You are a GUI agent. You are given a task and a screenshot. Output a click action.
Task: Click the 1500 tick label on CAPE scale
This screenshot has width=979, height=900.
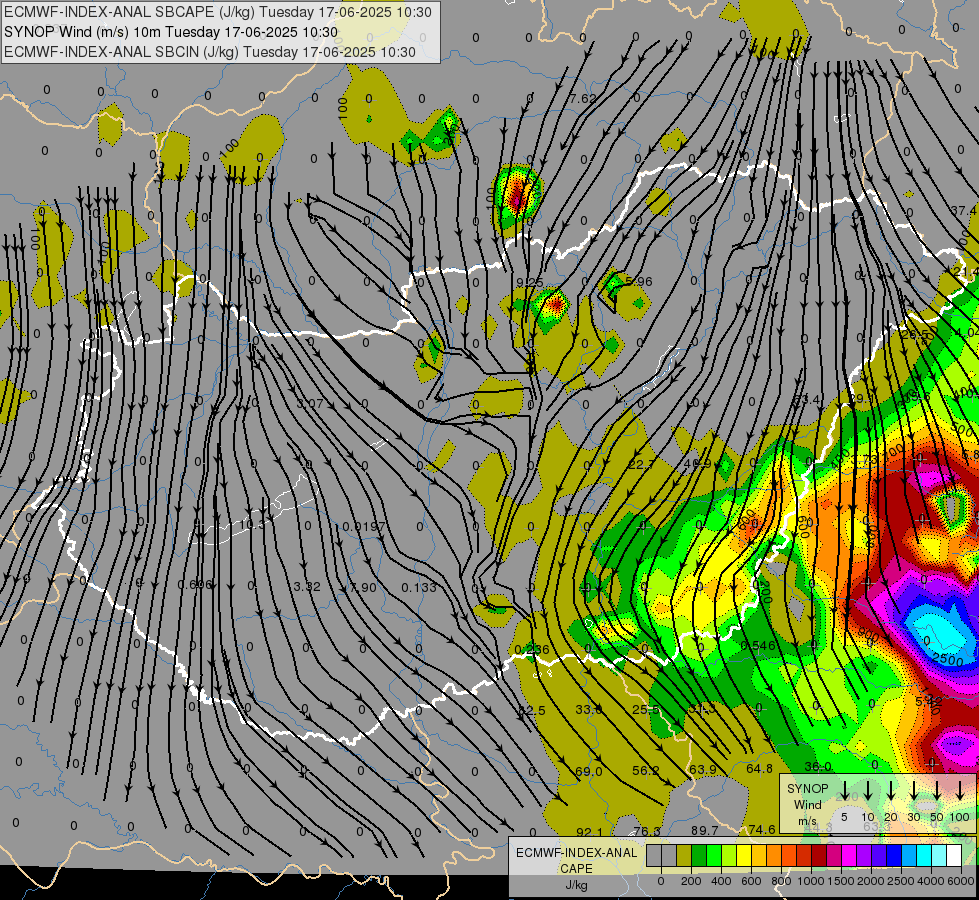point(841,881)
